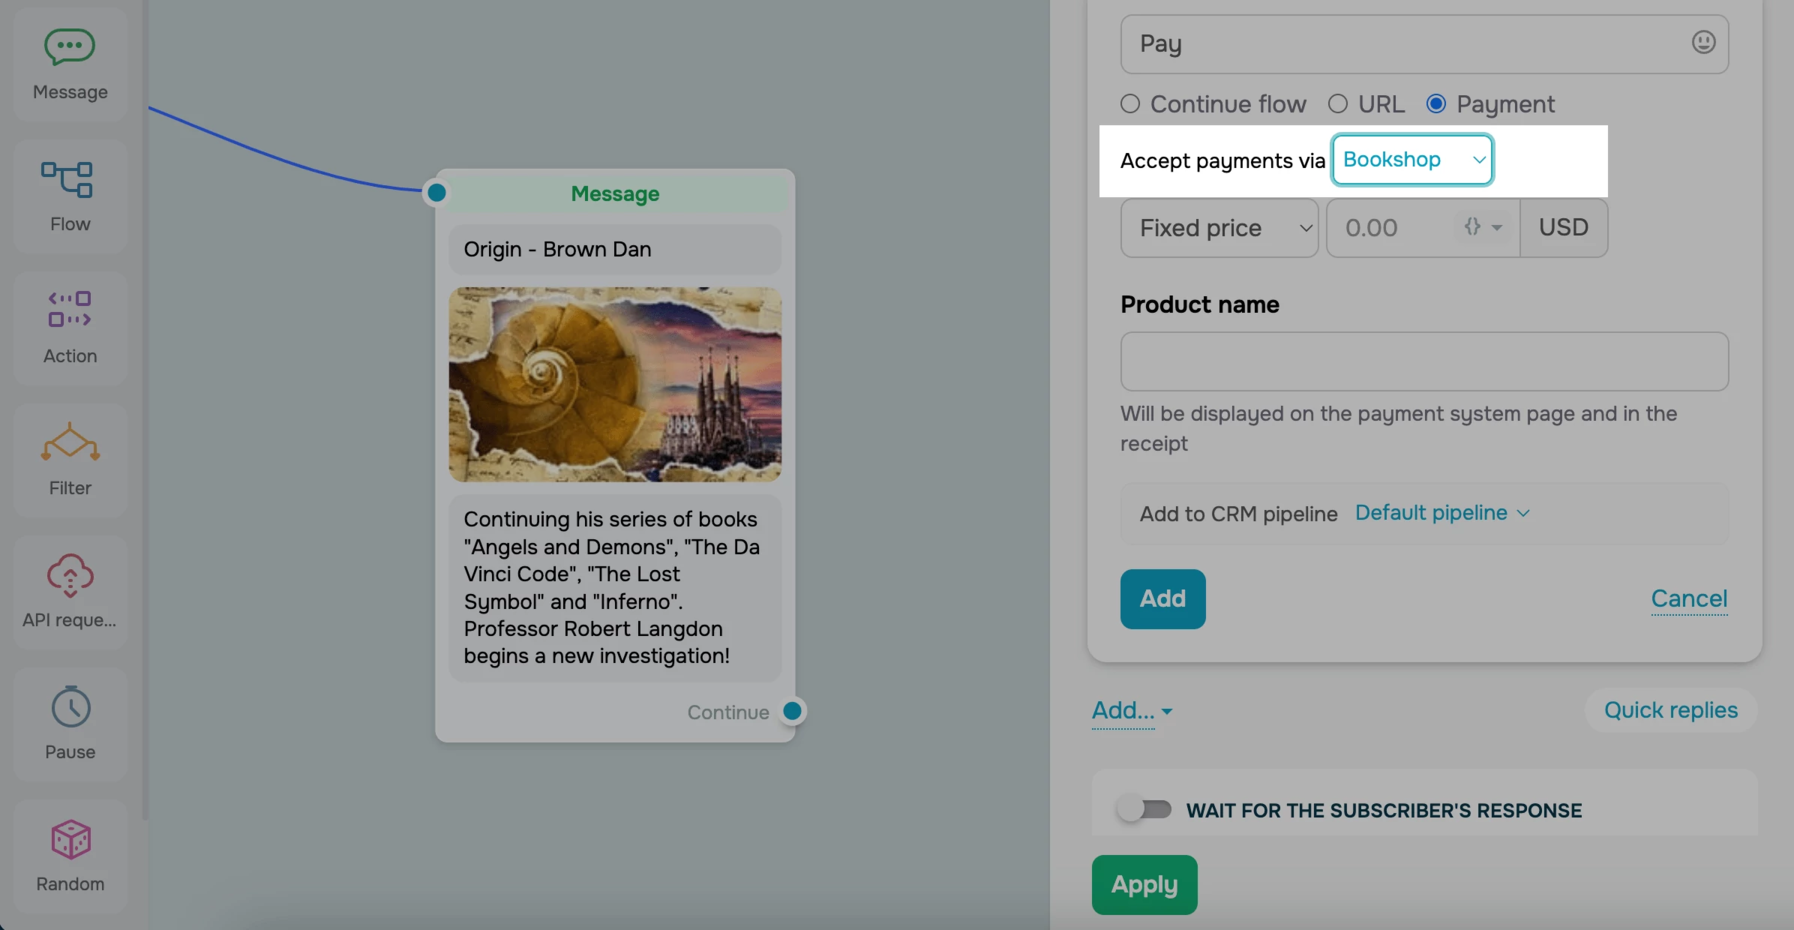1794x930 pixels.
Task: Choose the URL radio option
Action: [x=1338, y=104]
